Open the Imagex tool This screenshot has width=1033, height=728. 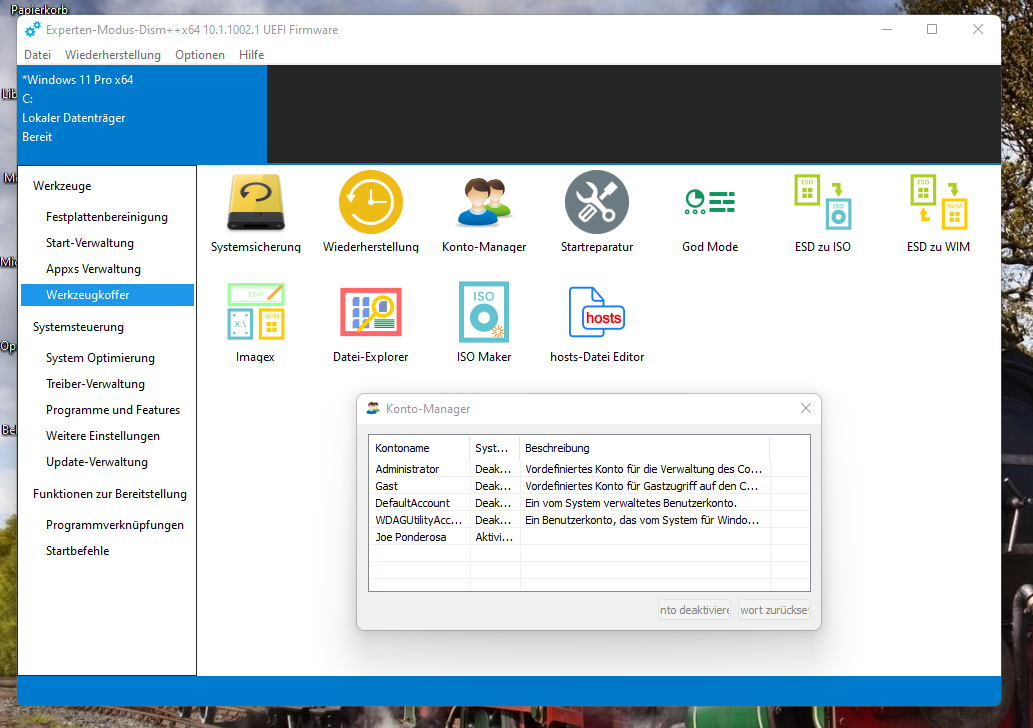click(x=256, y=322)
